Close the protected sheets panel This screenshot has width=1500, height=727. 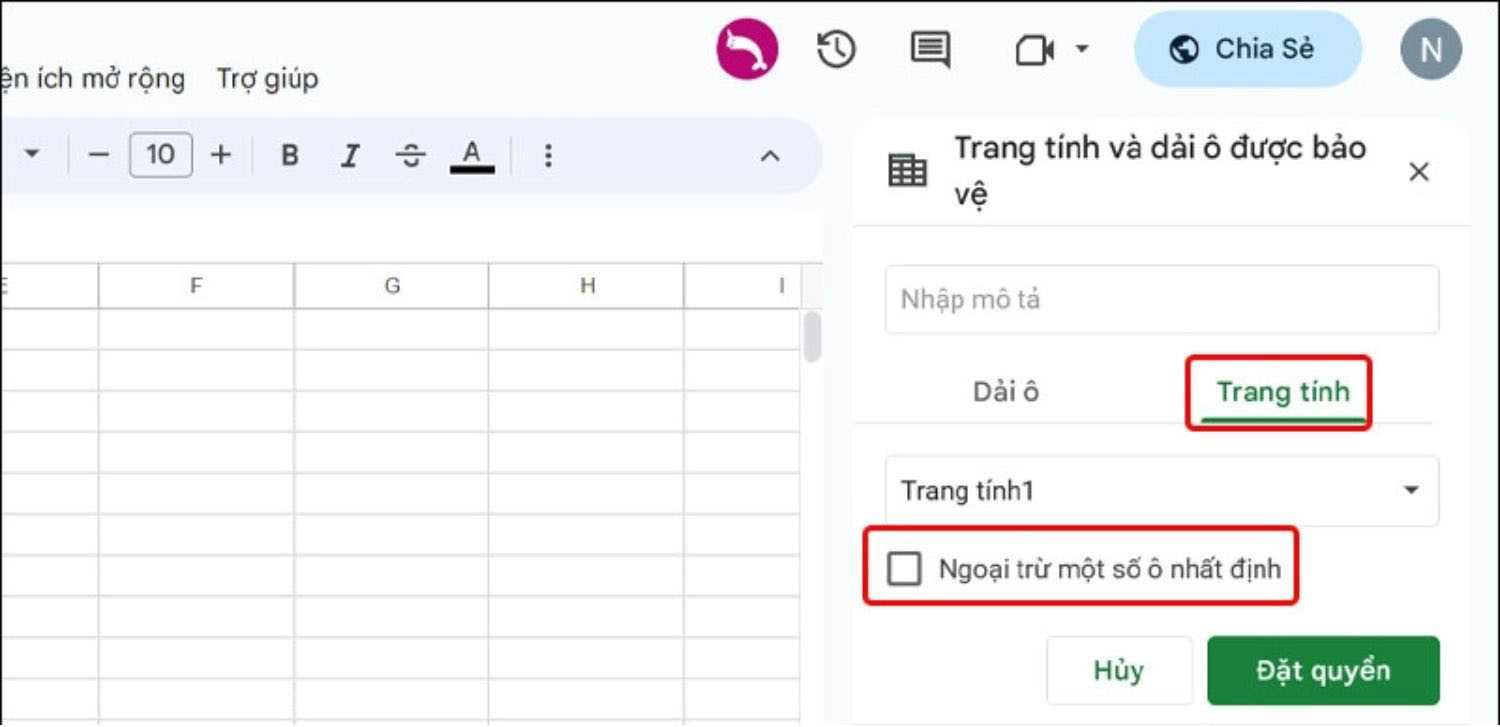pos(1418,172)
